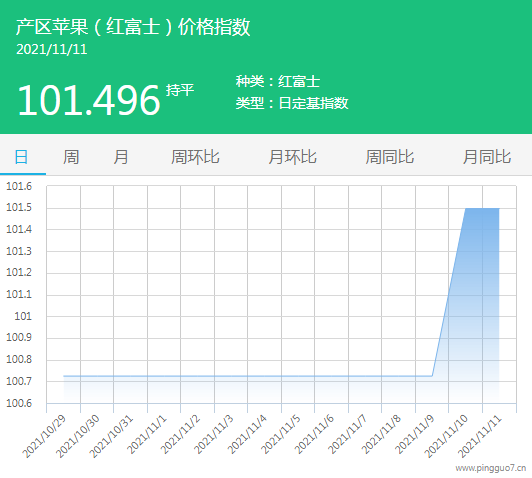Click the 101.5 y-axis value label
Screen dimensions: 532x478
pos(19,208)
